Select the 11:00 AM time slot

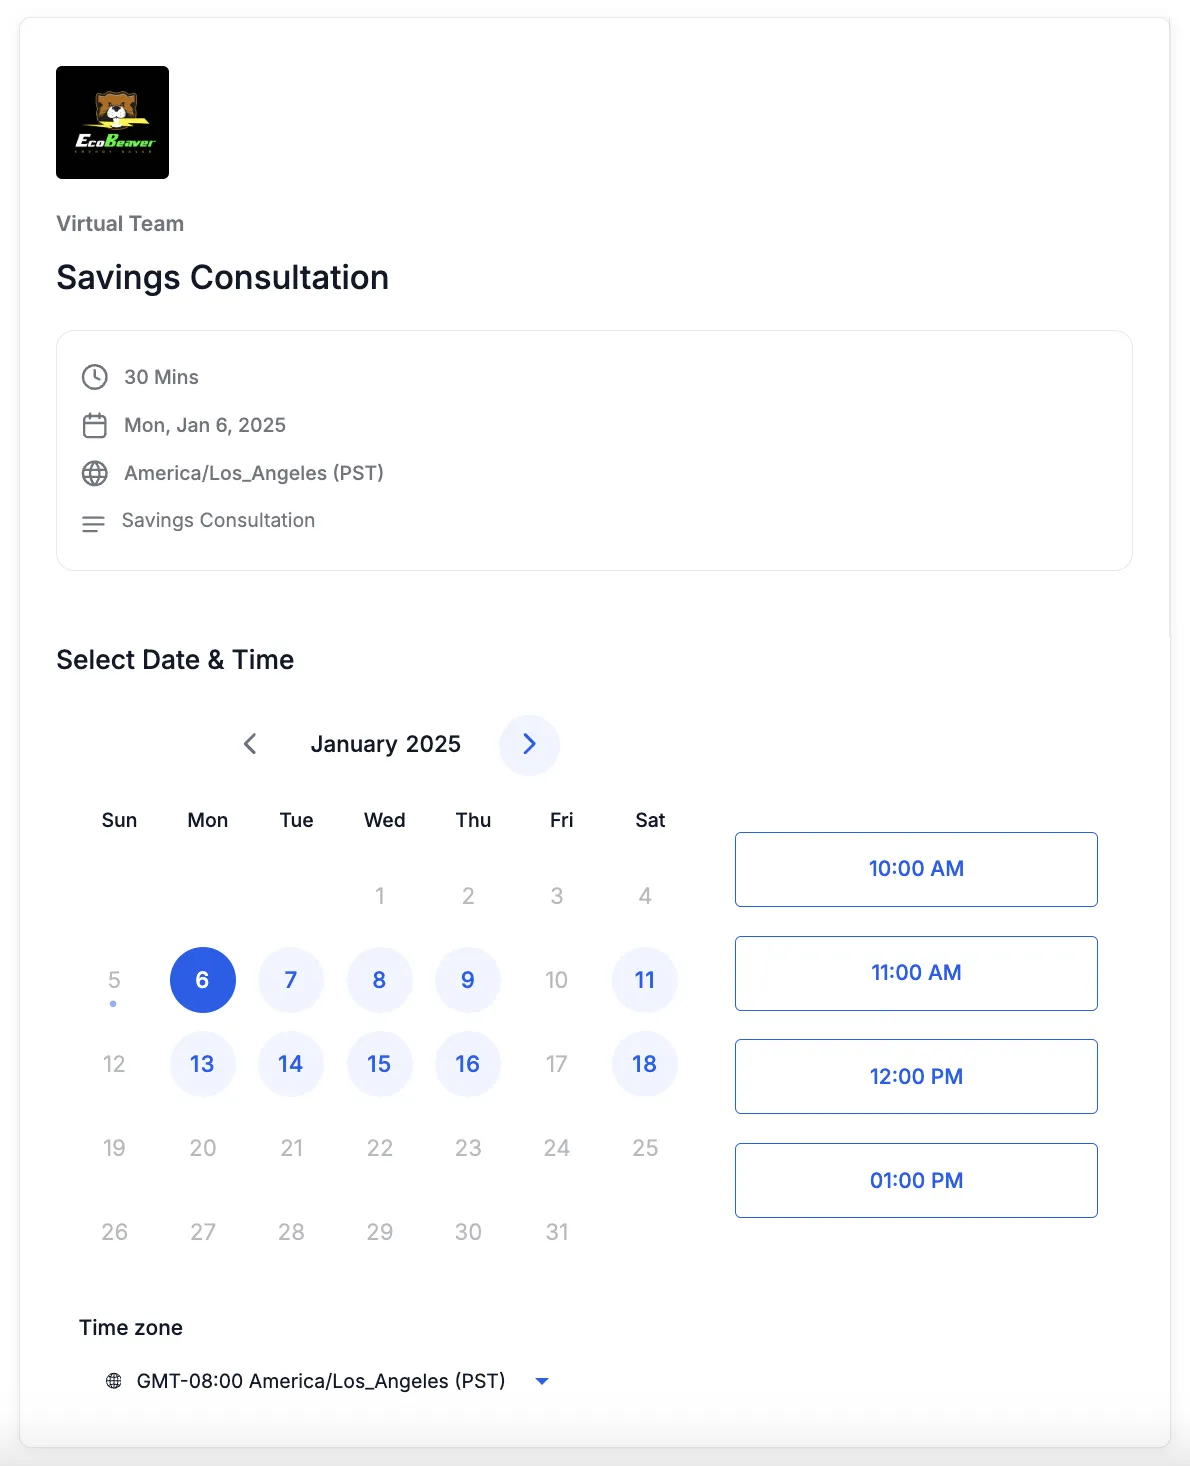pyautogui.click(x=916, y=973)
